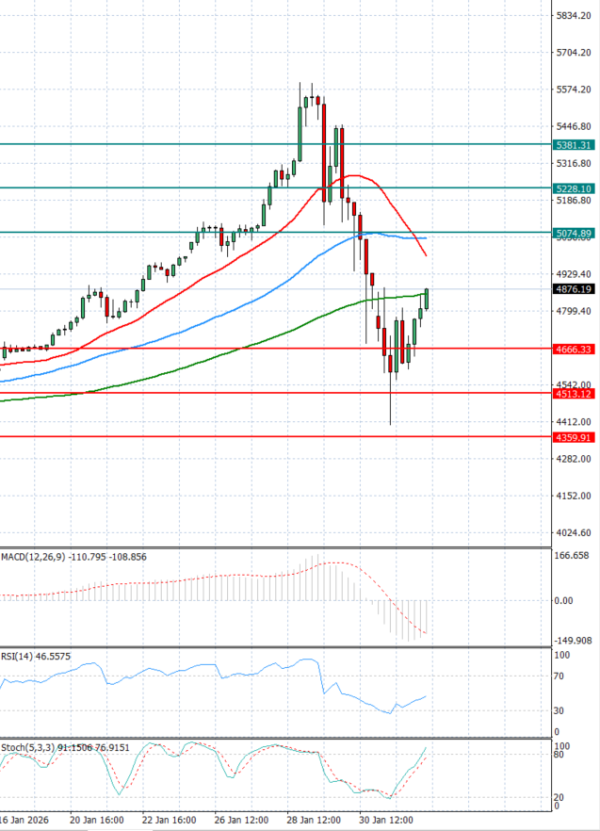Select the 4513.12 red price tag
The height and width of the screenshot is (831, 600).
(574, 394)
